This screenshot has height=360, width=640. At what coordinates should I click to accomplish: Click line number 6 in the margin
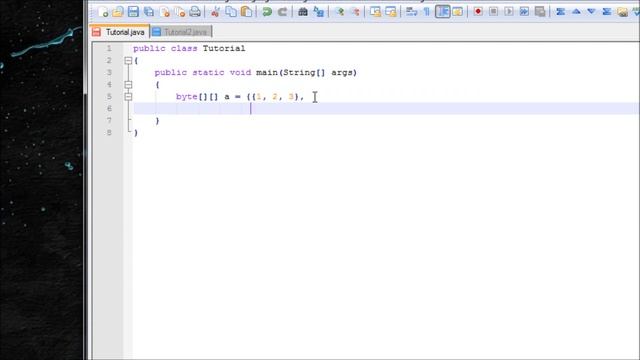(x=109, y=109)
